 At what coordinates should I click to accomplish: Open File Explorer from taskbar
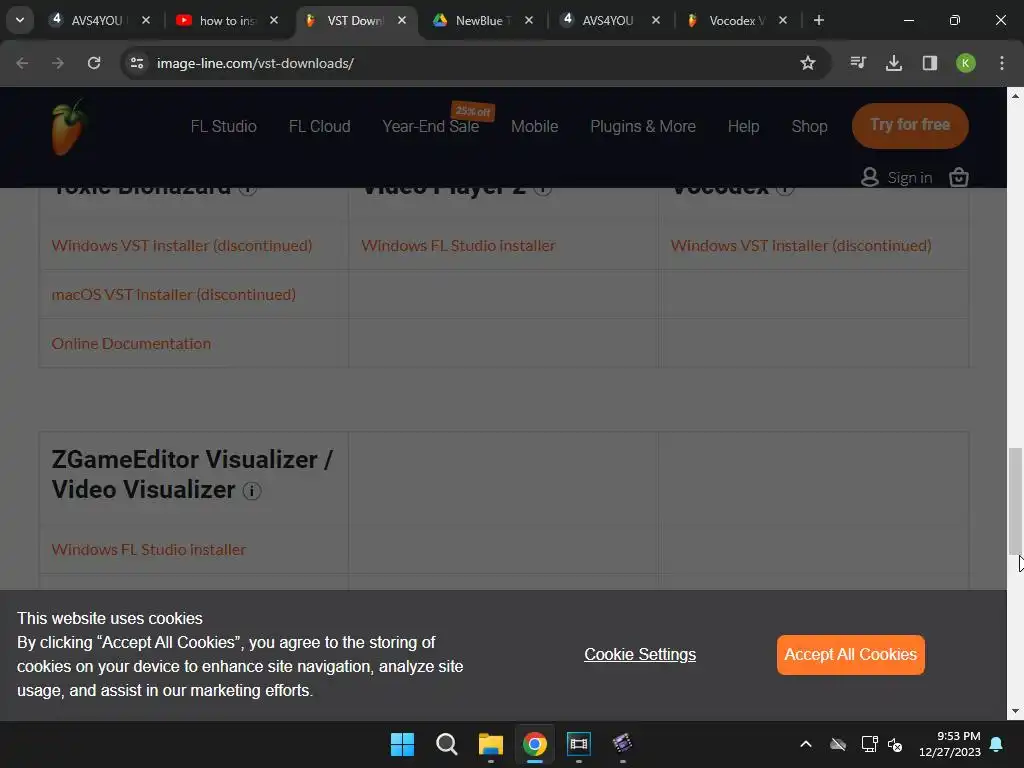point(490,744)
